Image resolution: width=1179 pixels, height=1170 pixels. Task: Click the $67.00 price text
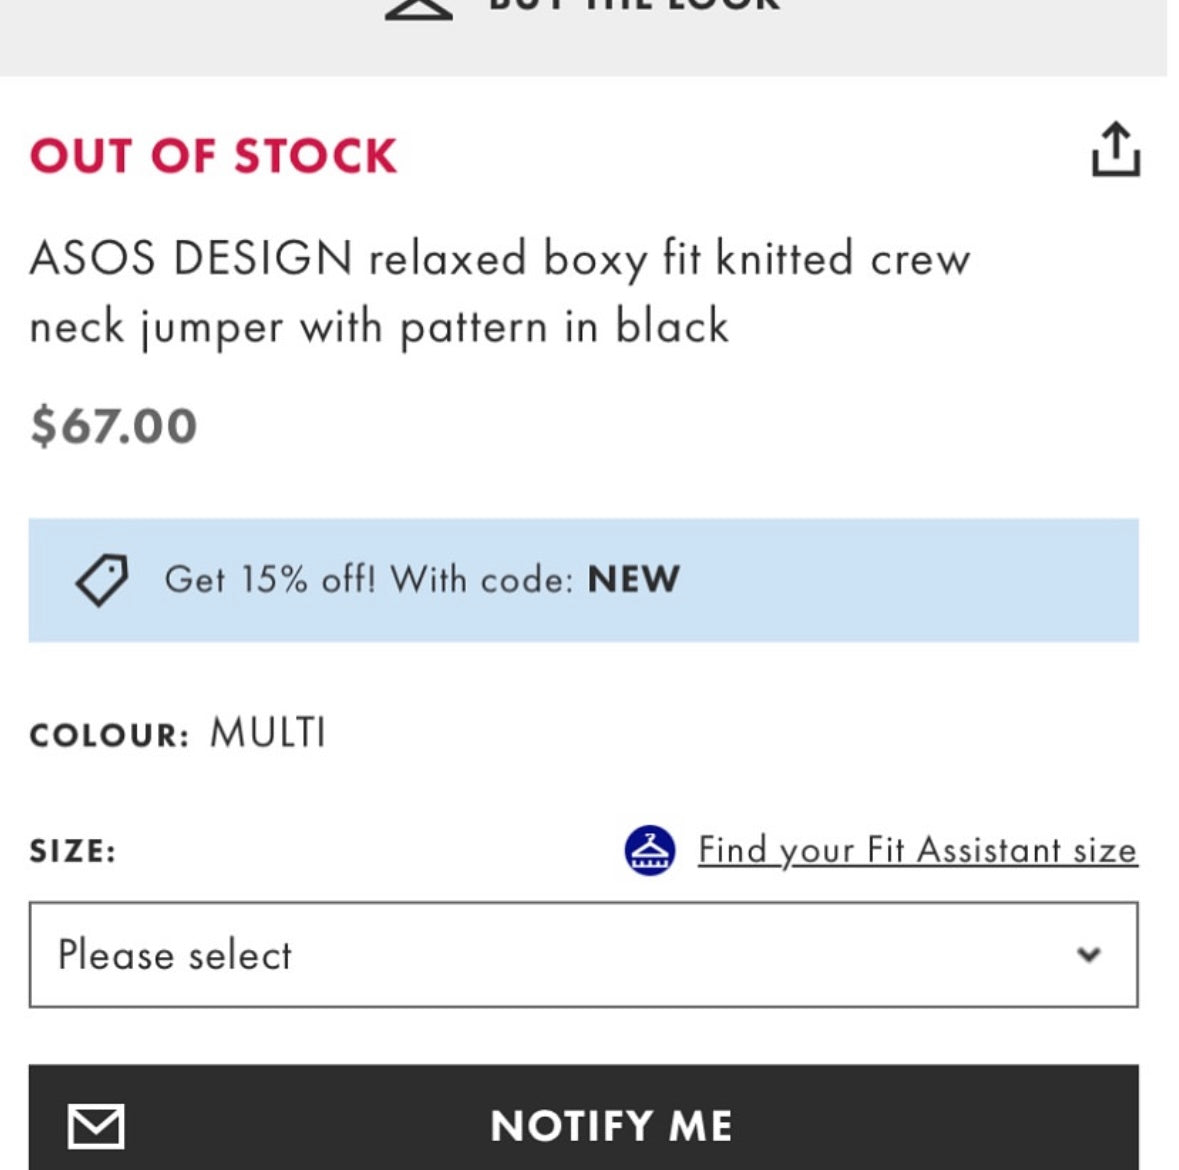pos(113,426)
